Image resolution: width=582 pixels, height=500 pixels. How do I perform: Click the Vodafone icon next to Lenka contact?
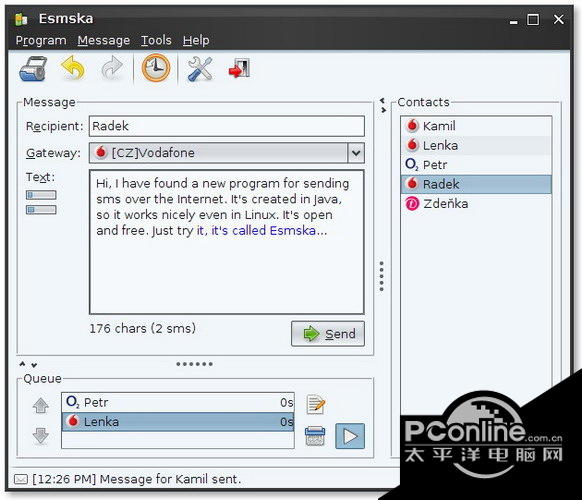[x=412, y=145]
